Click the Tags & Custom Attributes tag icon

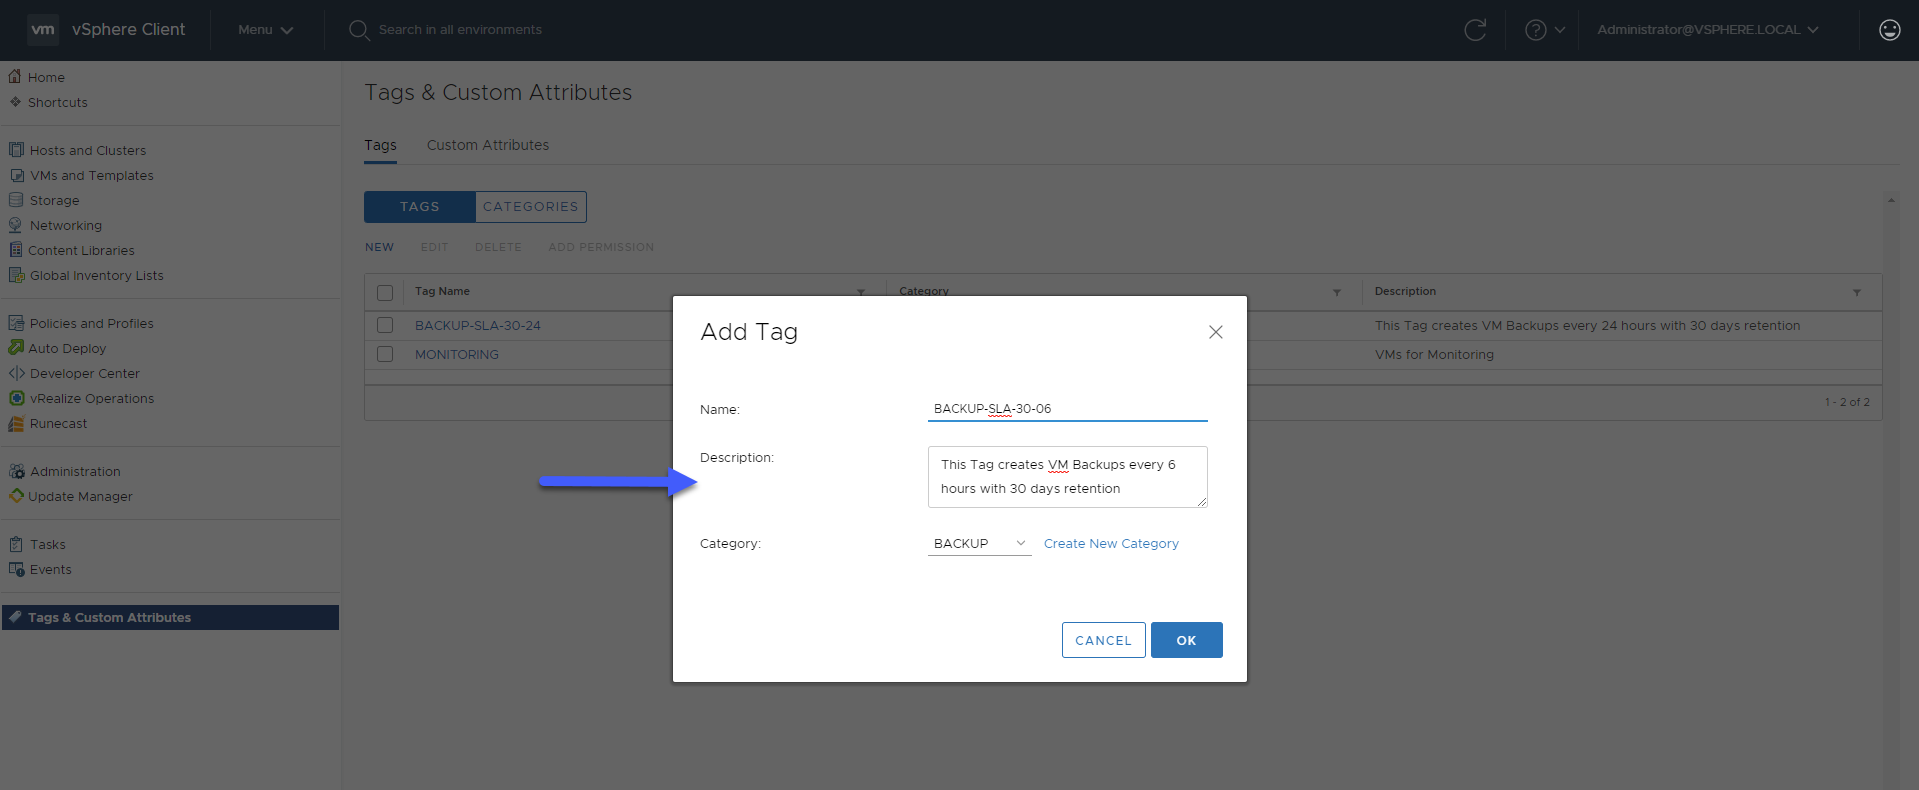coord(15,617)
